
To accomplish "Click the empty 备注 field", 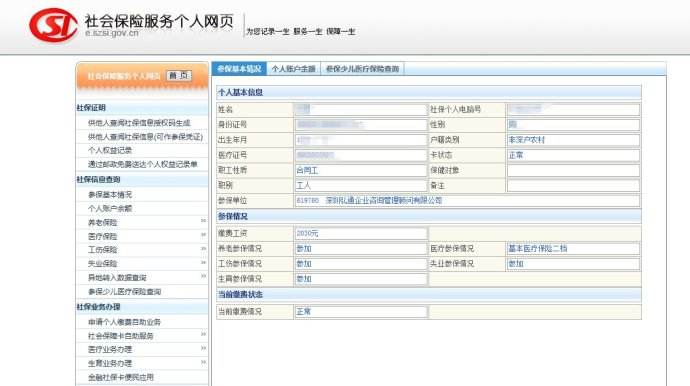I will 573,186.
